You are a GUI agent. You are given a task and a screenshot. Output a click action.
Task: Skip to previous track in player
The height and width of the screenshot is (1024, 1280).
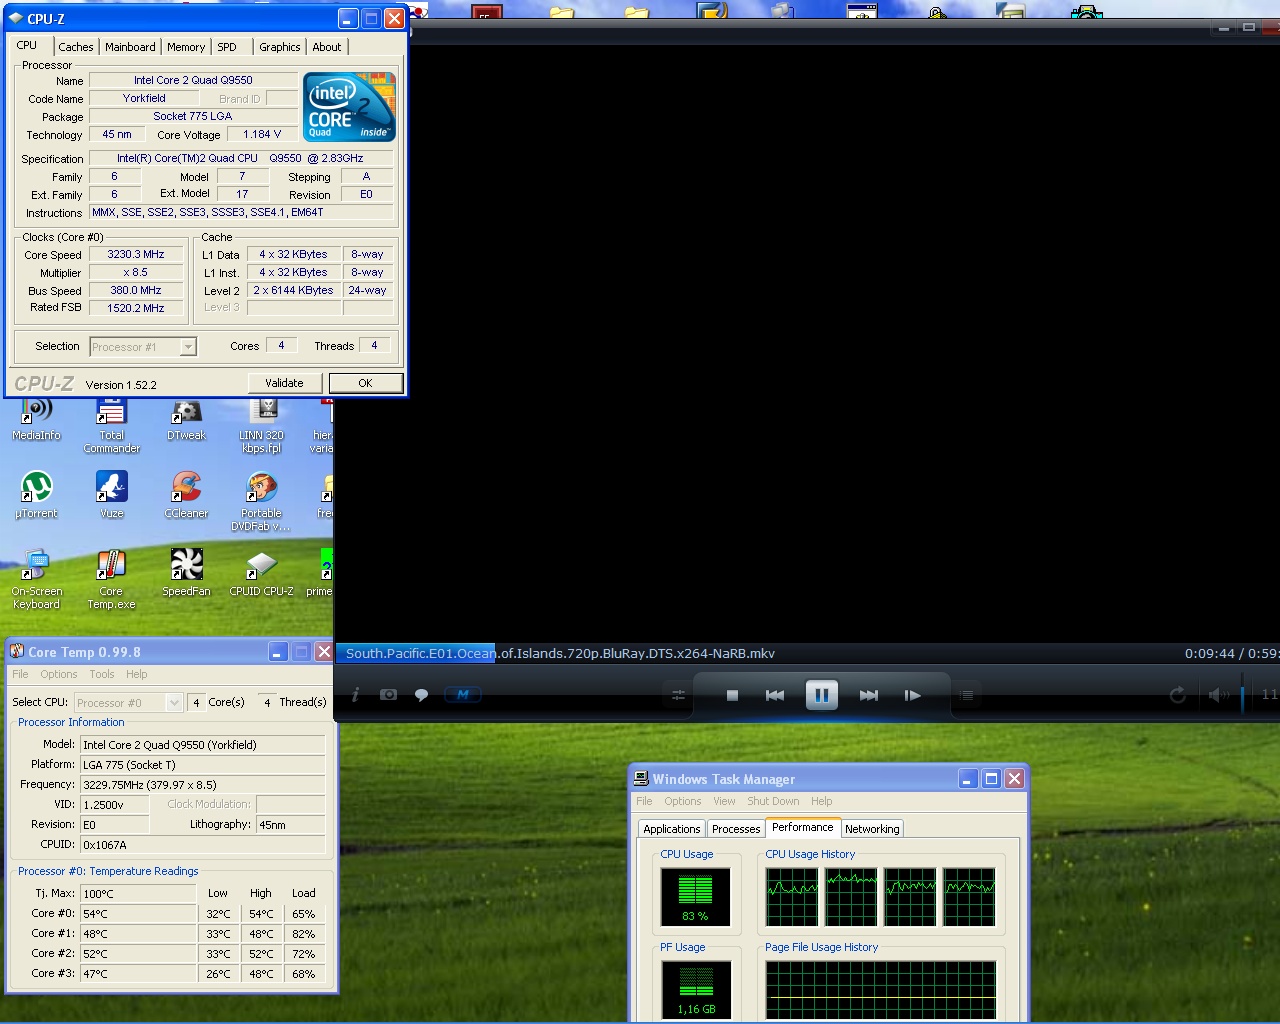pos(775,695)
